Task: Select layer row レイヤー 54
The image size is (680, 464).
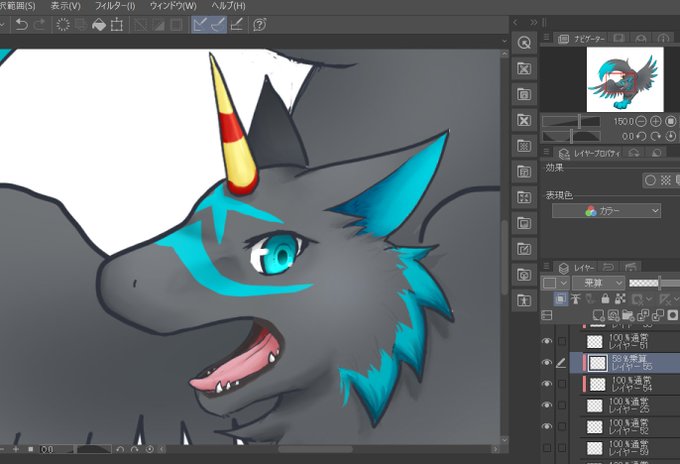Action: (x=625, y=384)
